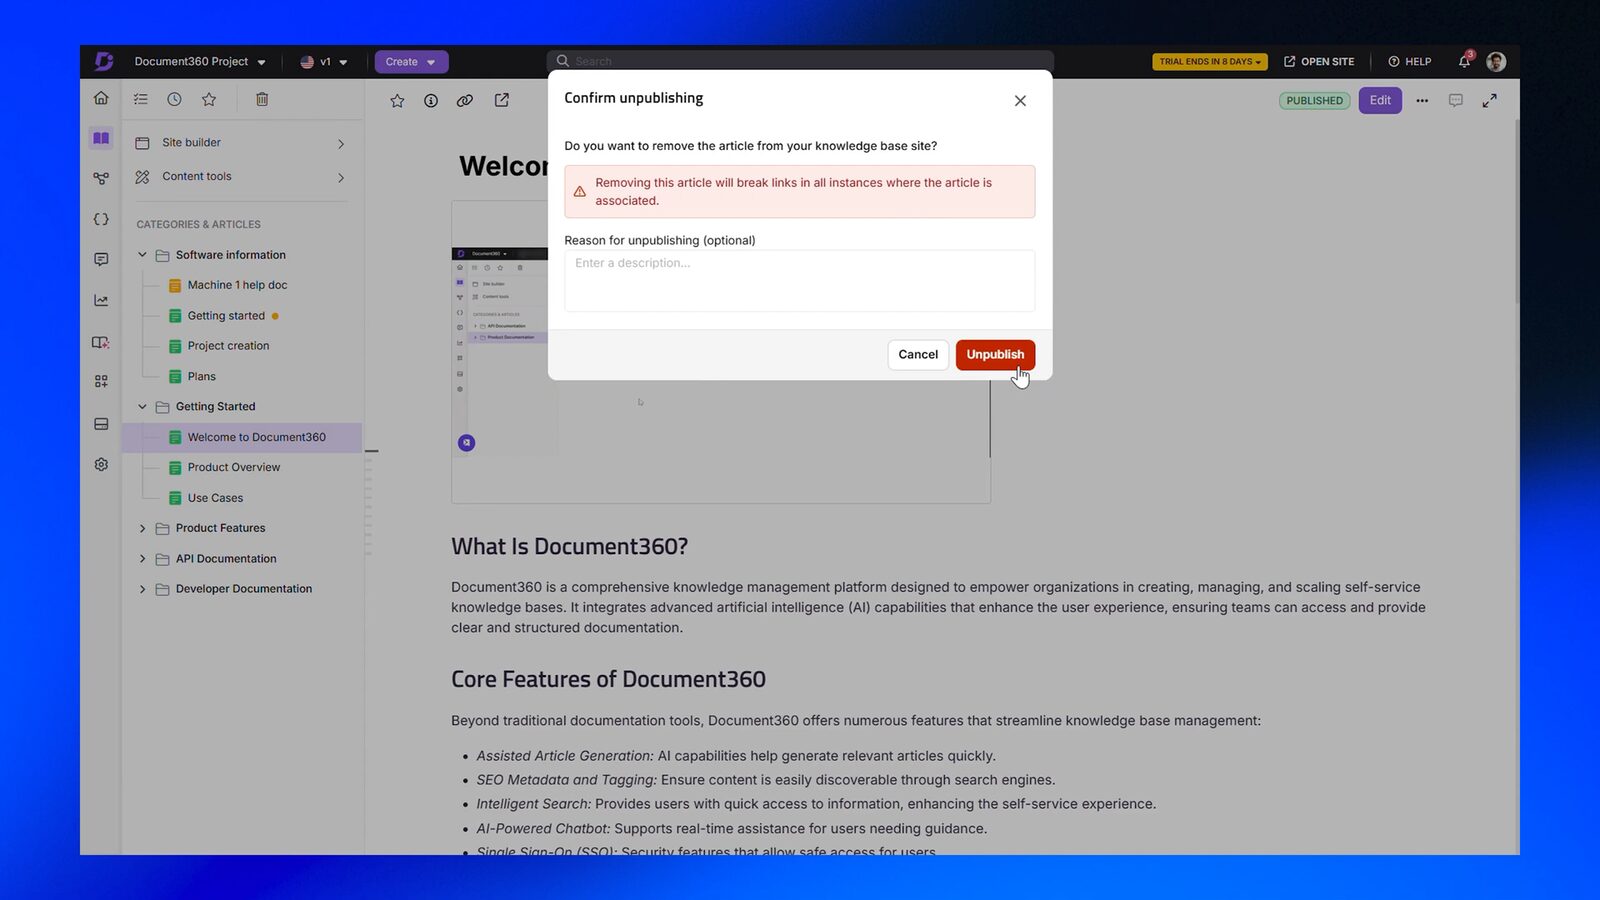Screen dimensions: 1600x900
Task: Open the article comments icon
Action: pos(1456,100)
